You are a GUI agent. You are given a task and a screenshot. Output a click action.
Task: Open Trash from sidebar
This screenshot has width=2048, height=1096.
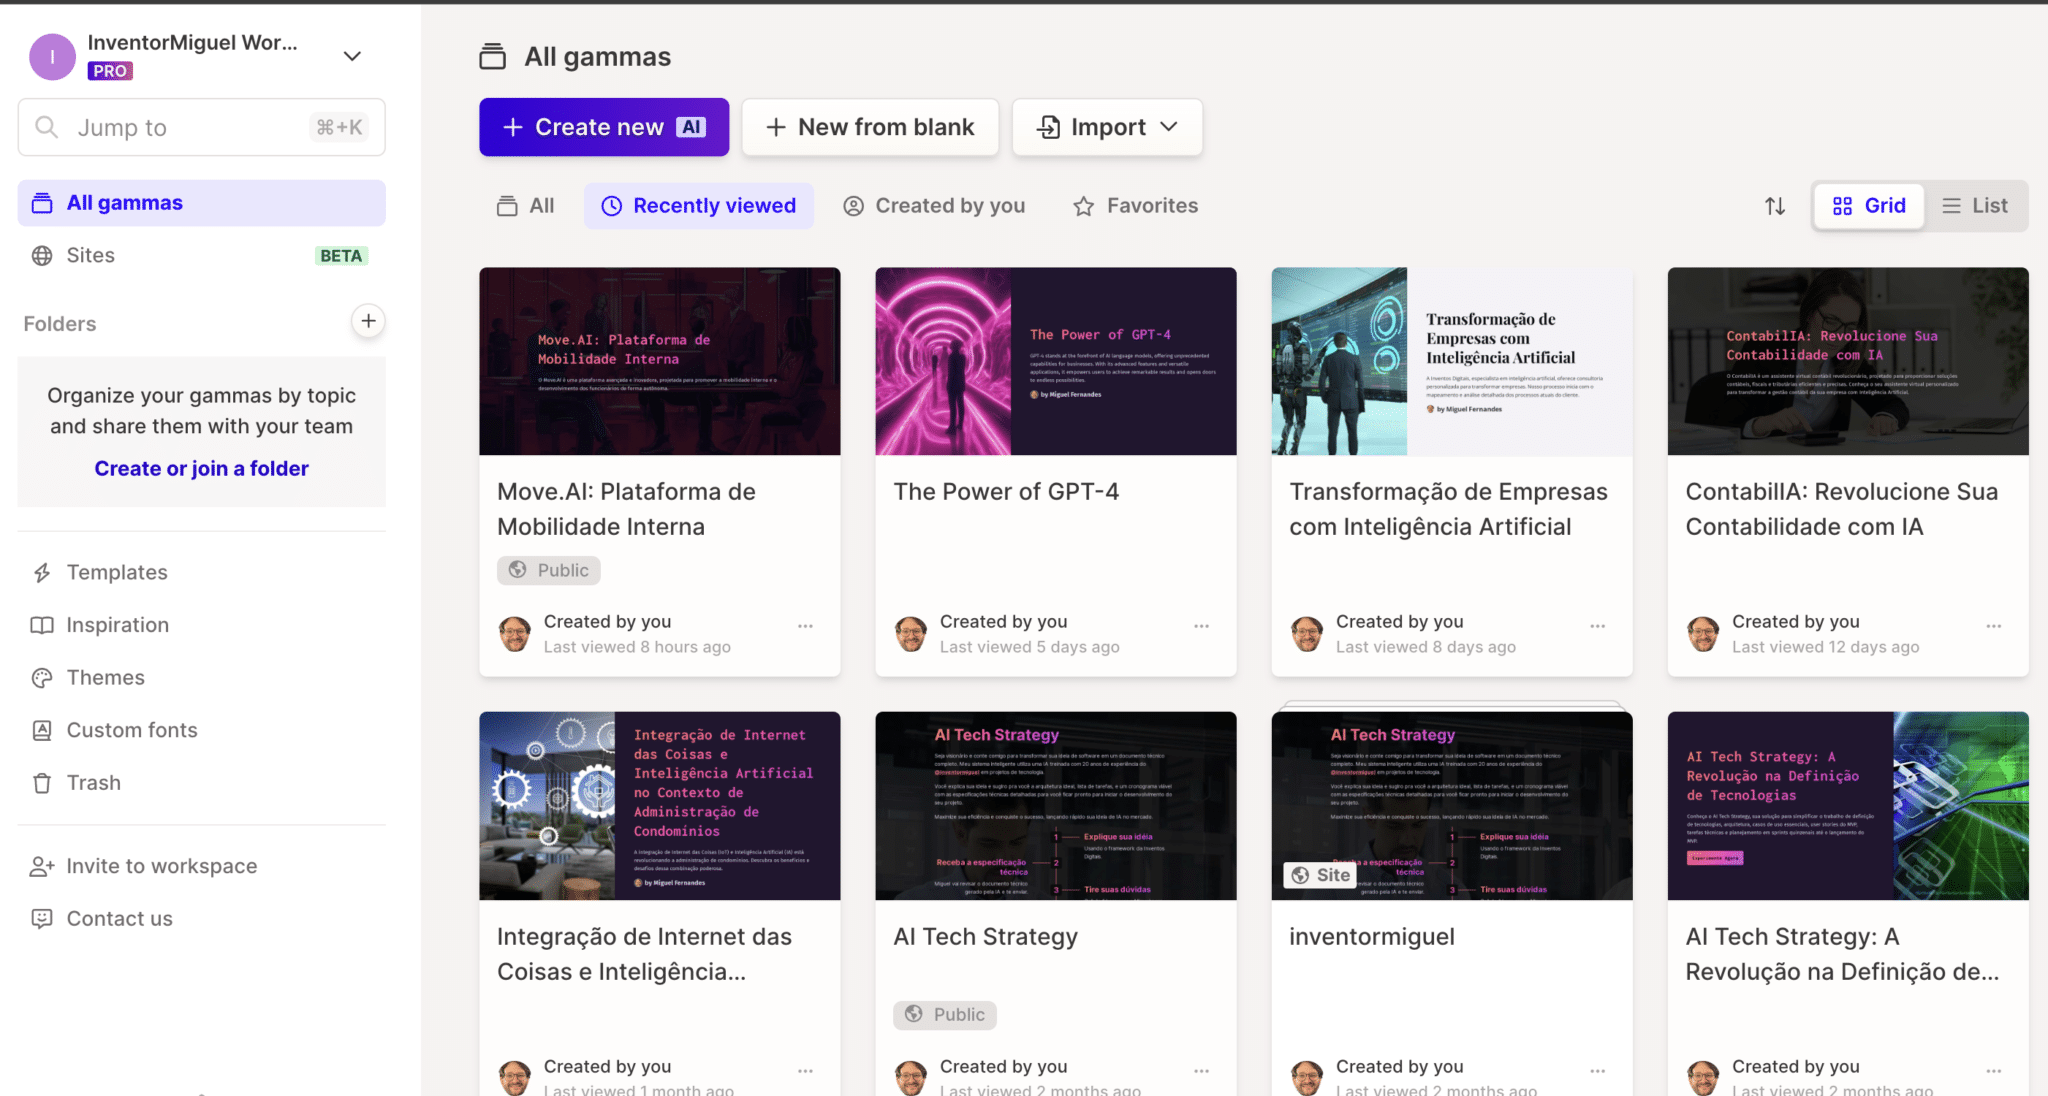93,783
